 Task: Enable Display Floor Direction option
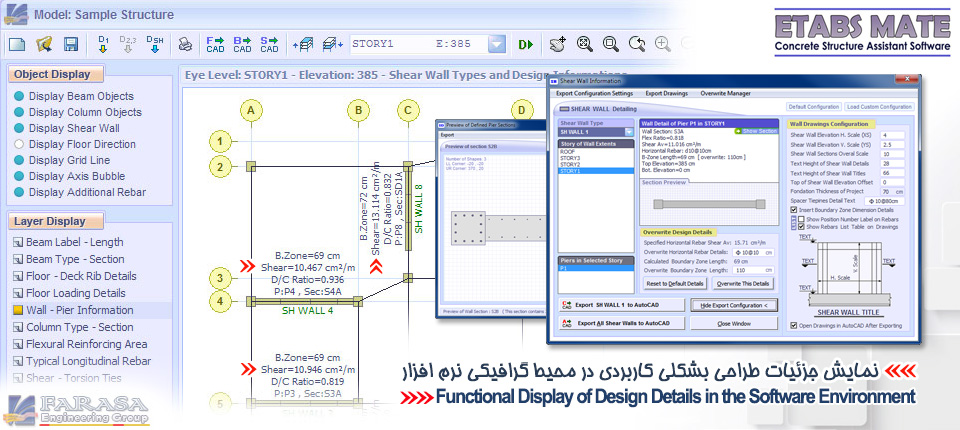[x=19, y=144]
